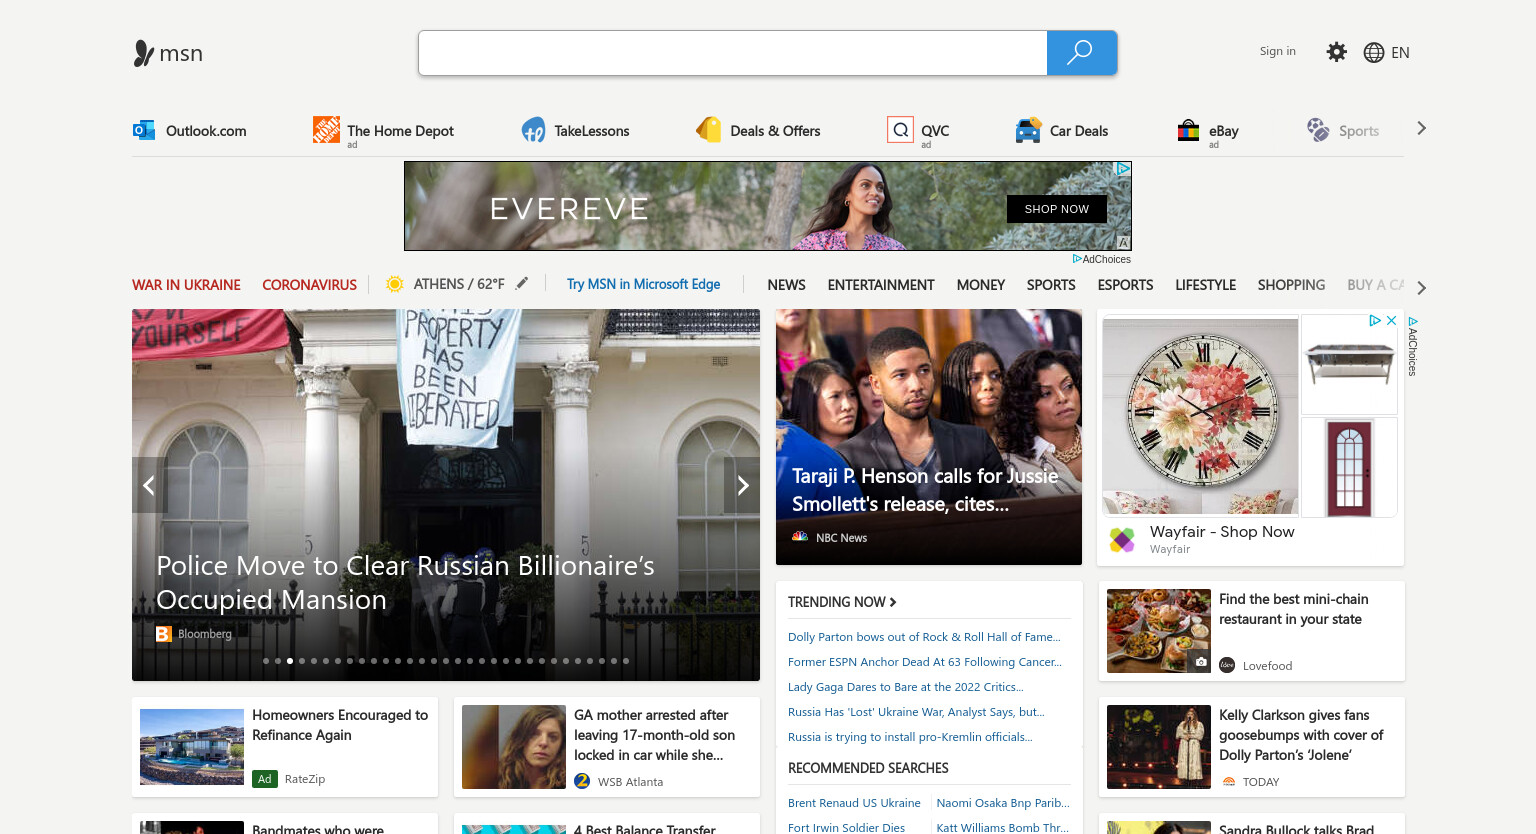The width and height of the screenshot is (1536, 834).
Task: Open the SPORTS tab
Action: [1051, 285]
